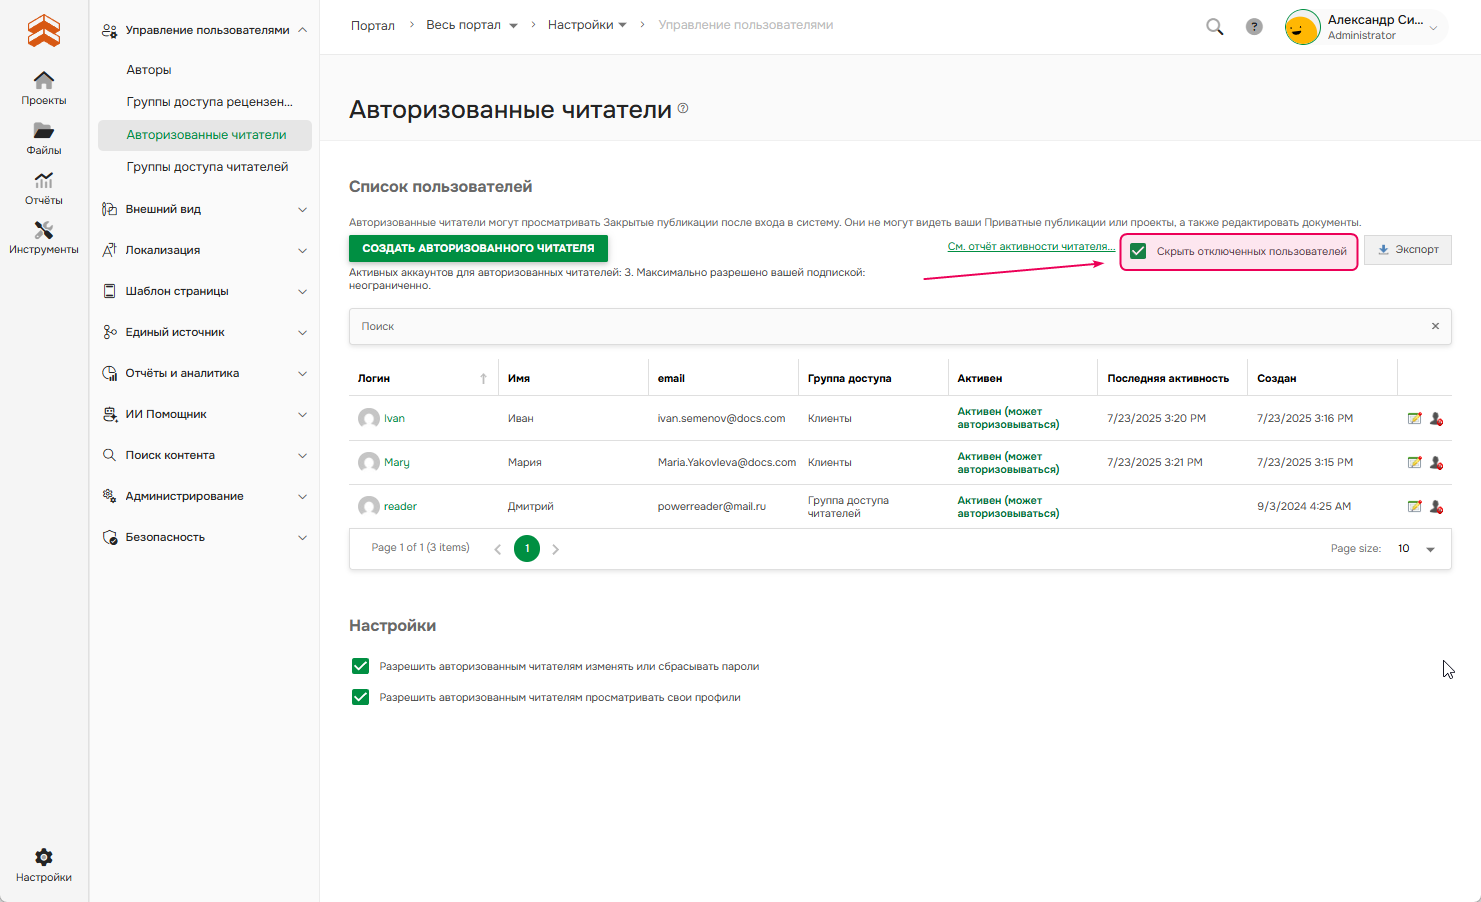Disable readers viewing their profiles
The height and width of the screenshot is (902, 1481).
(360, 696)
